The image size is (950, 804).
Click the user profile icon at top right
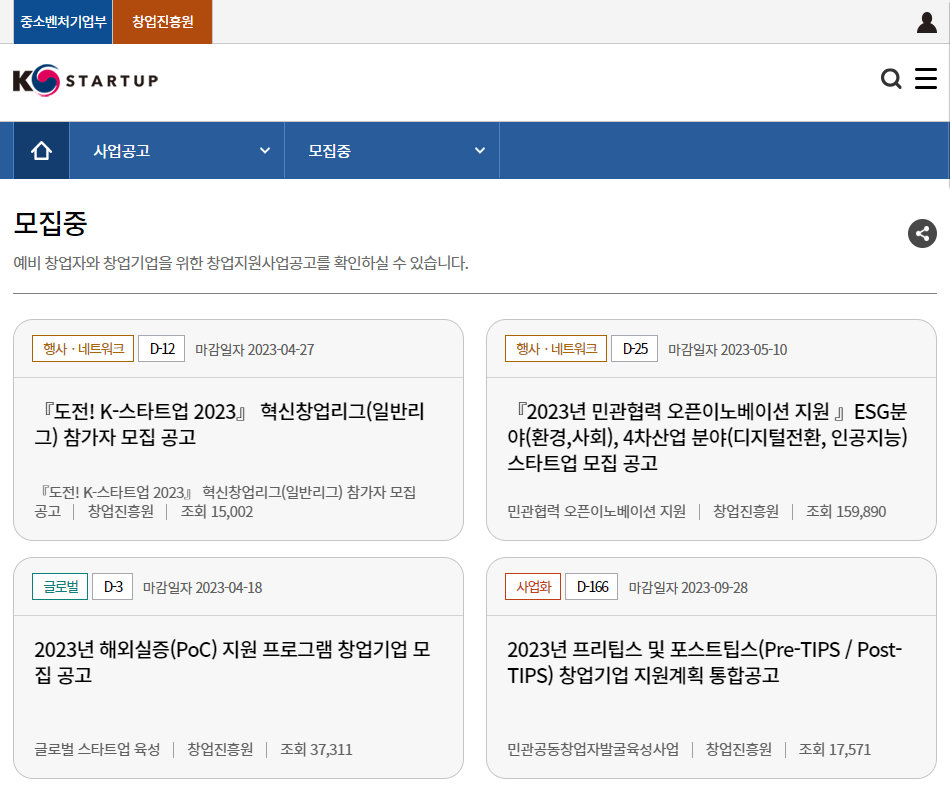click(928, 20)
